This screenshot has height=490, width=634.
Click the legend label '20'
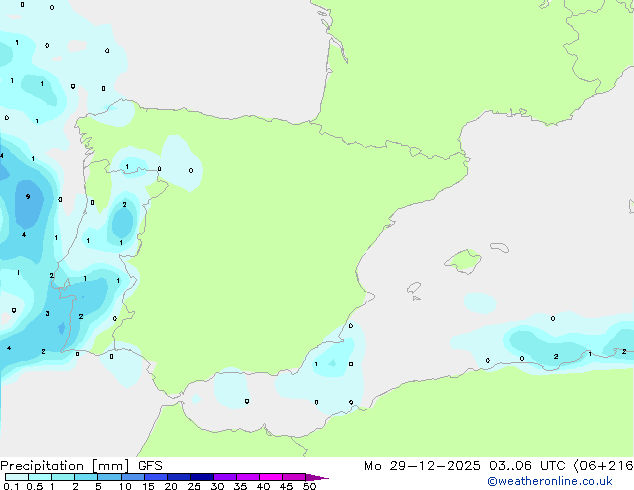(x=171, y=486)
